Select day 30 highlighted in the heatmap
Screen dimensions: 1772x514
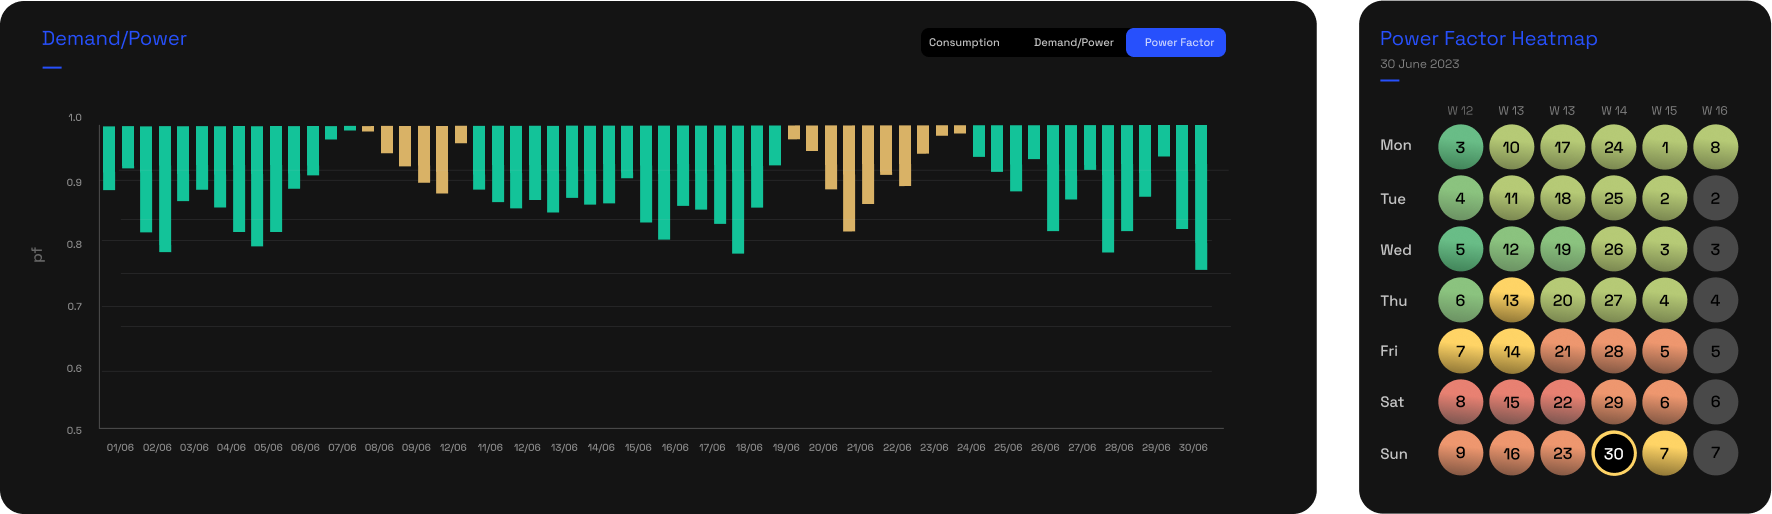(1613, 453)
